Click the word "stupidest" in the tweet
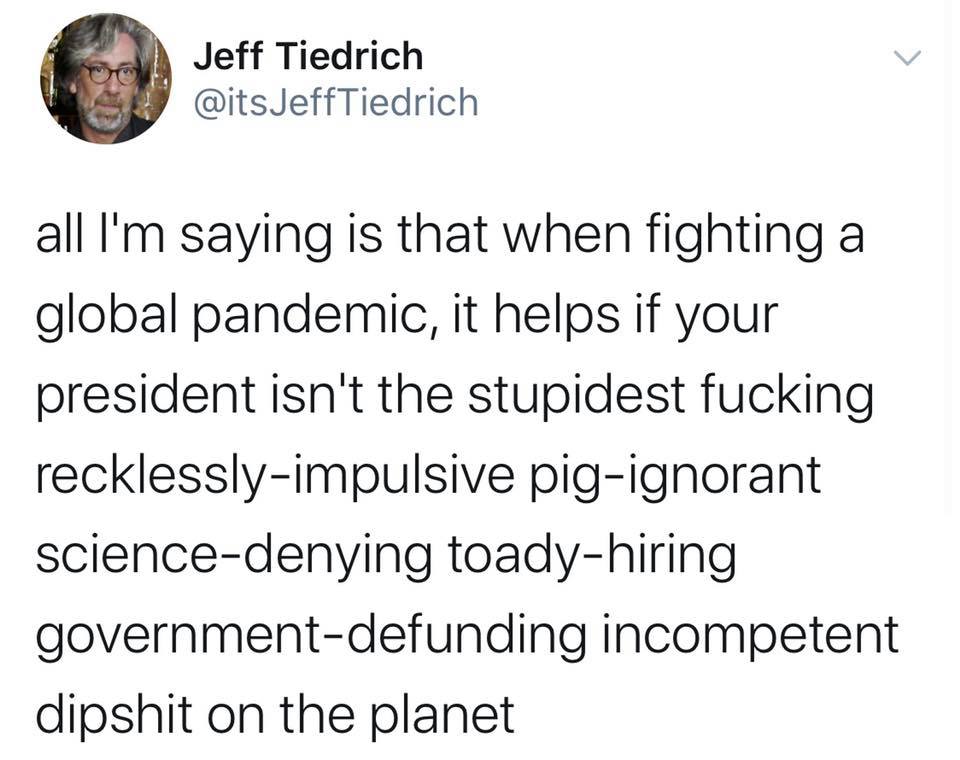The image size is (960, 760). click(576, 395)
